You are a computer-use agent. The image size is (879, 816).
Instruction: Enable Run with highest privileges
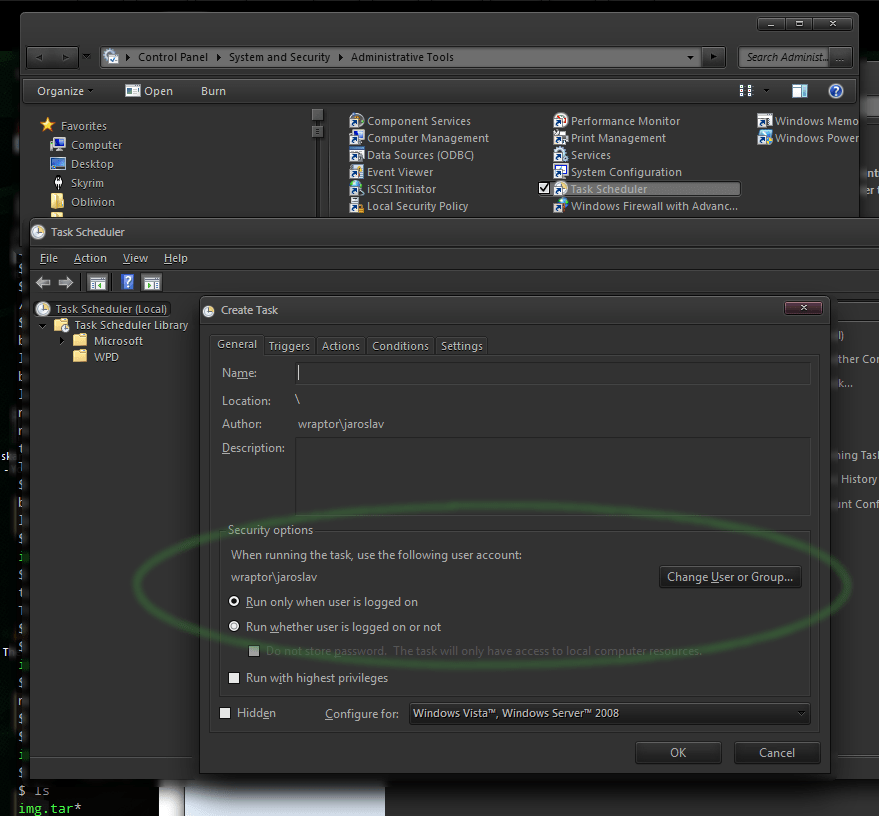[x=234, y=678]
